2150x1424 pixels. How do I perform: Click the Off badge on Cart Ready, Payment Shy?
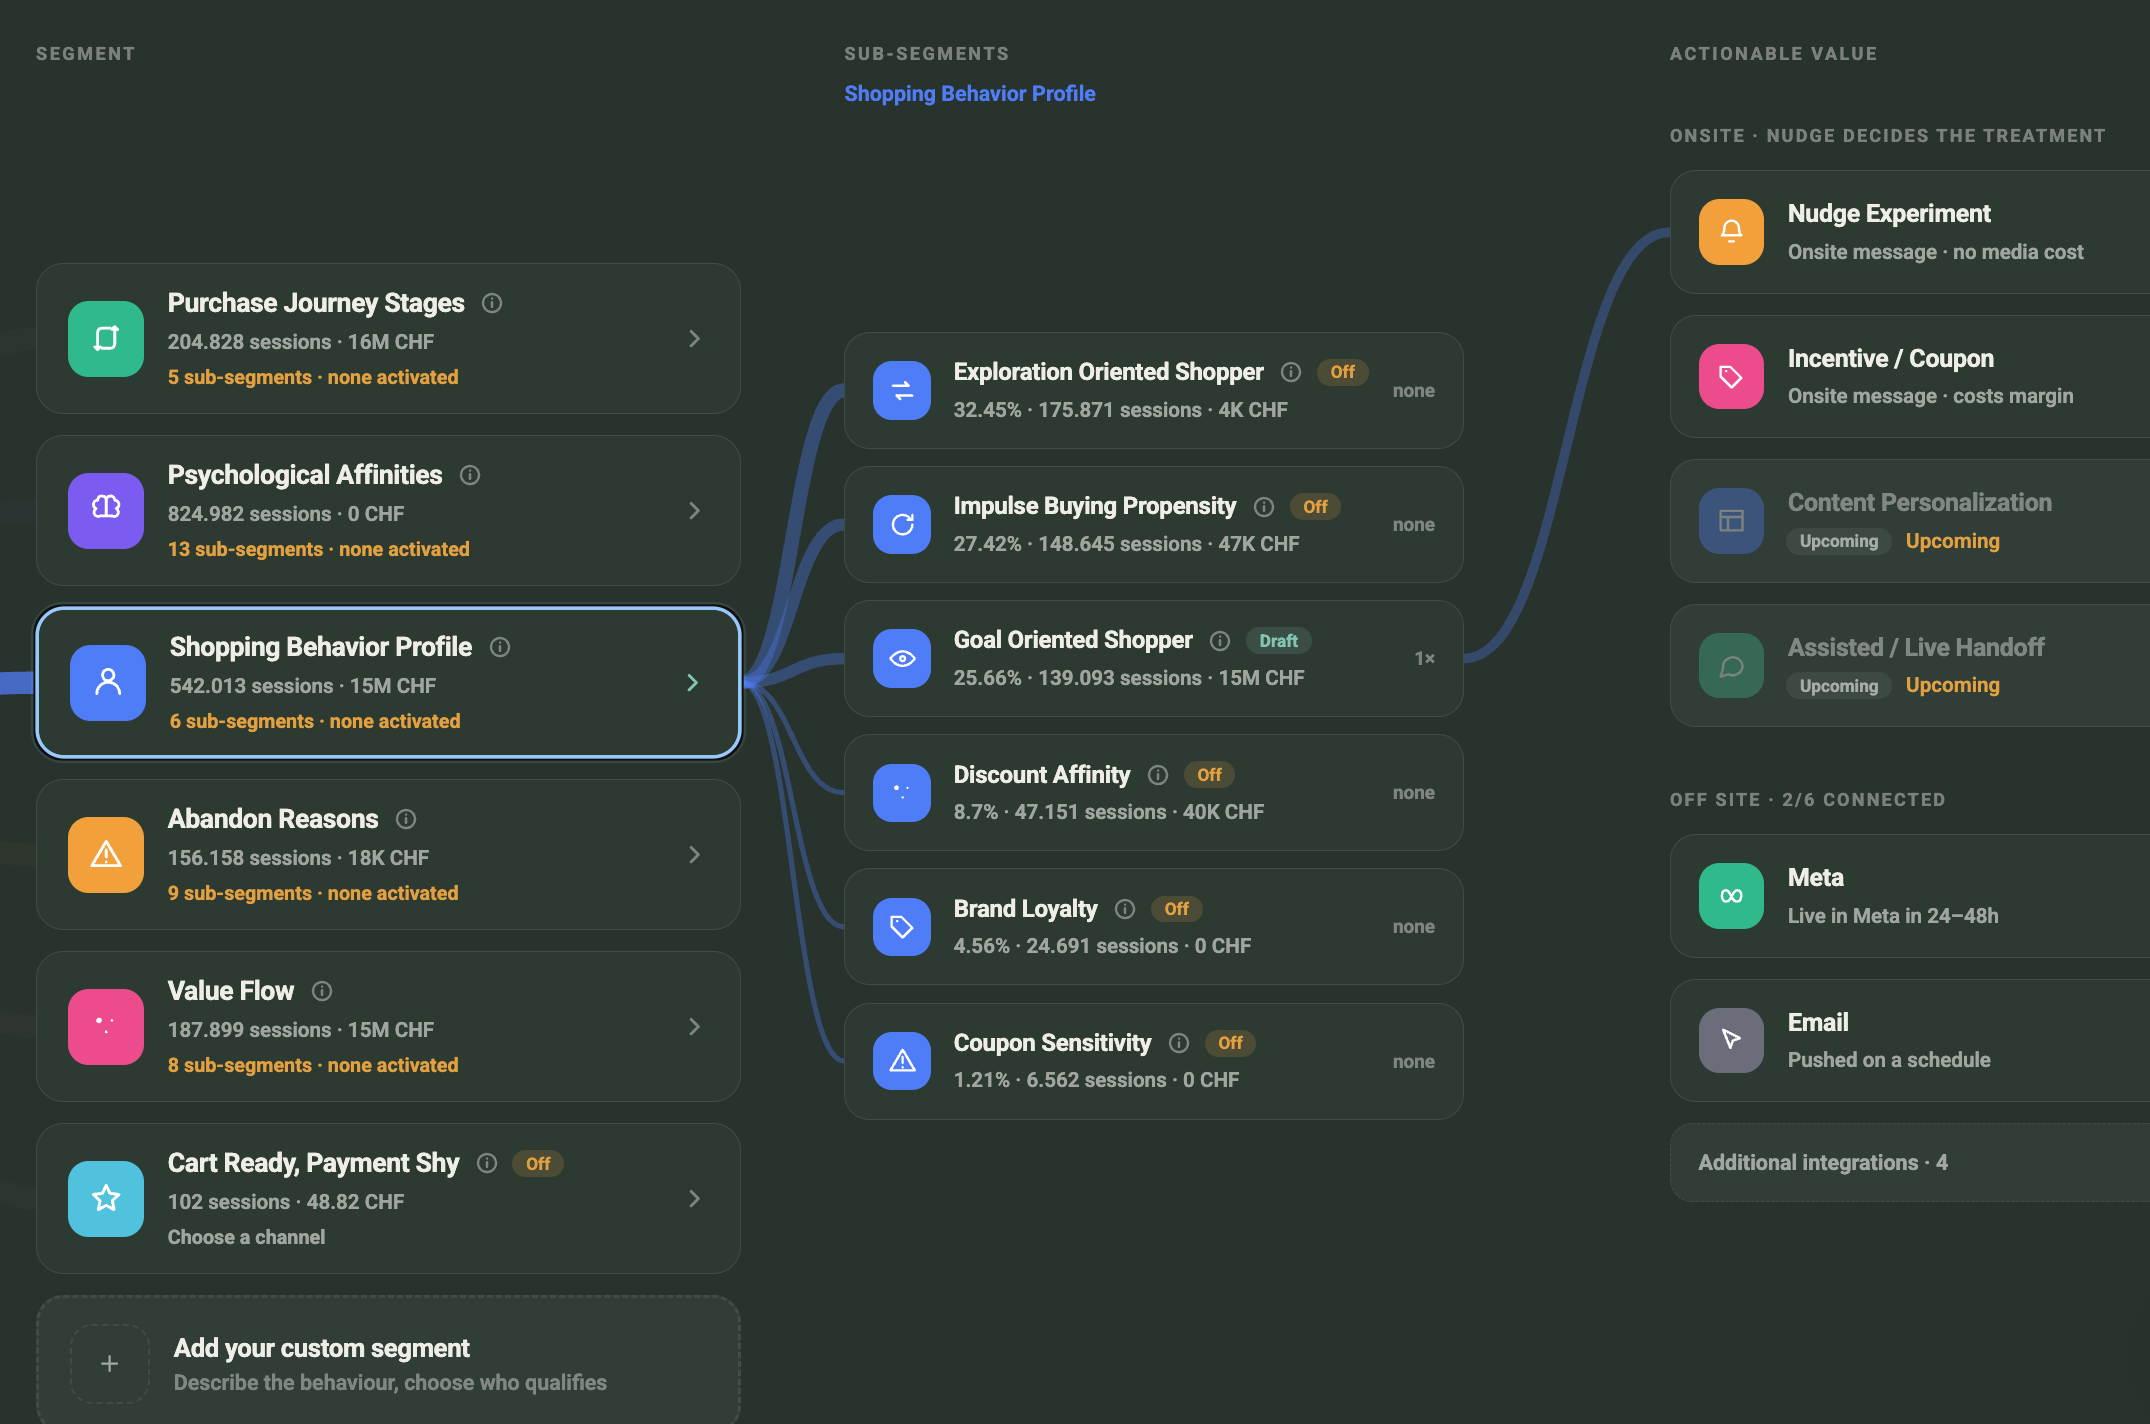tap(538, 1164)
